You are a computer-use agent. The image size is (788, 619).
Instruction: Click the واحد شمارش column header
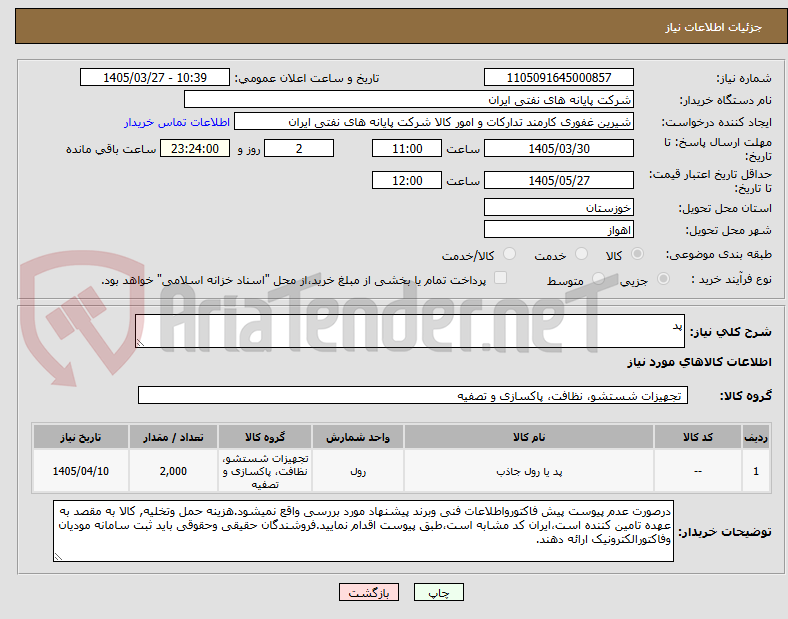[x=358, y=437]
